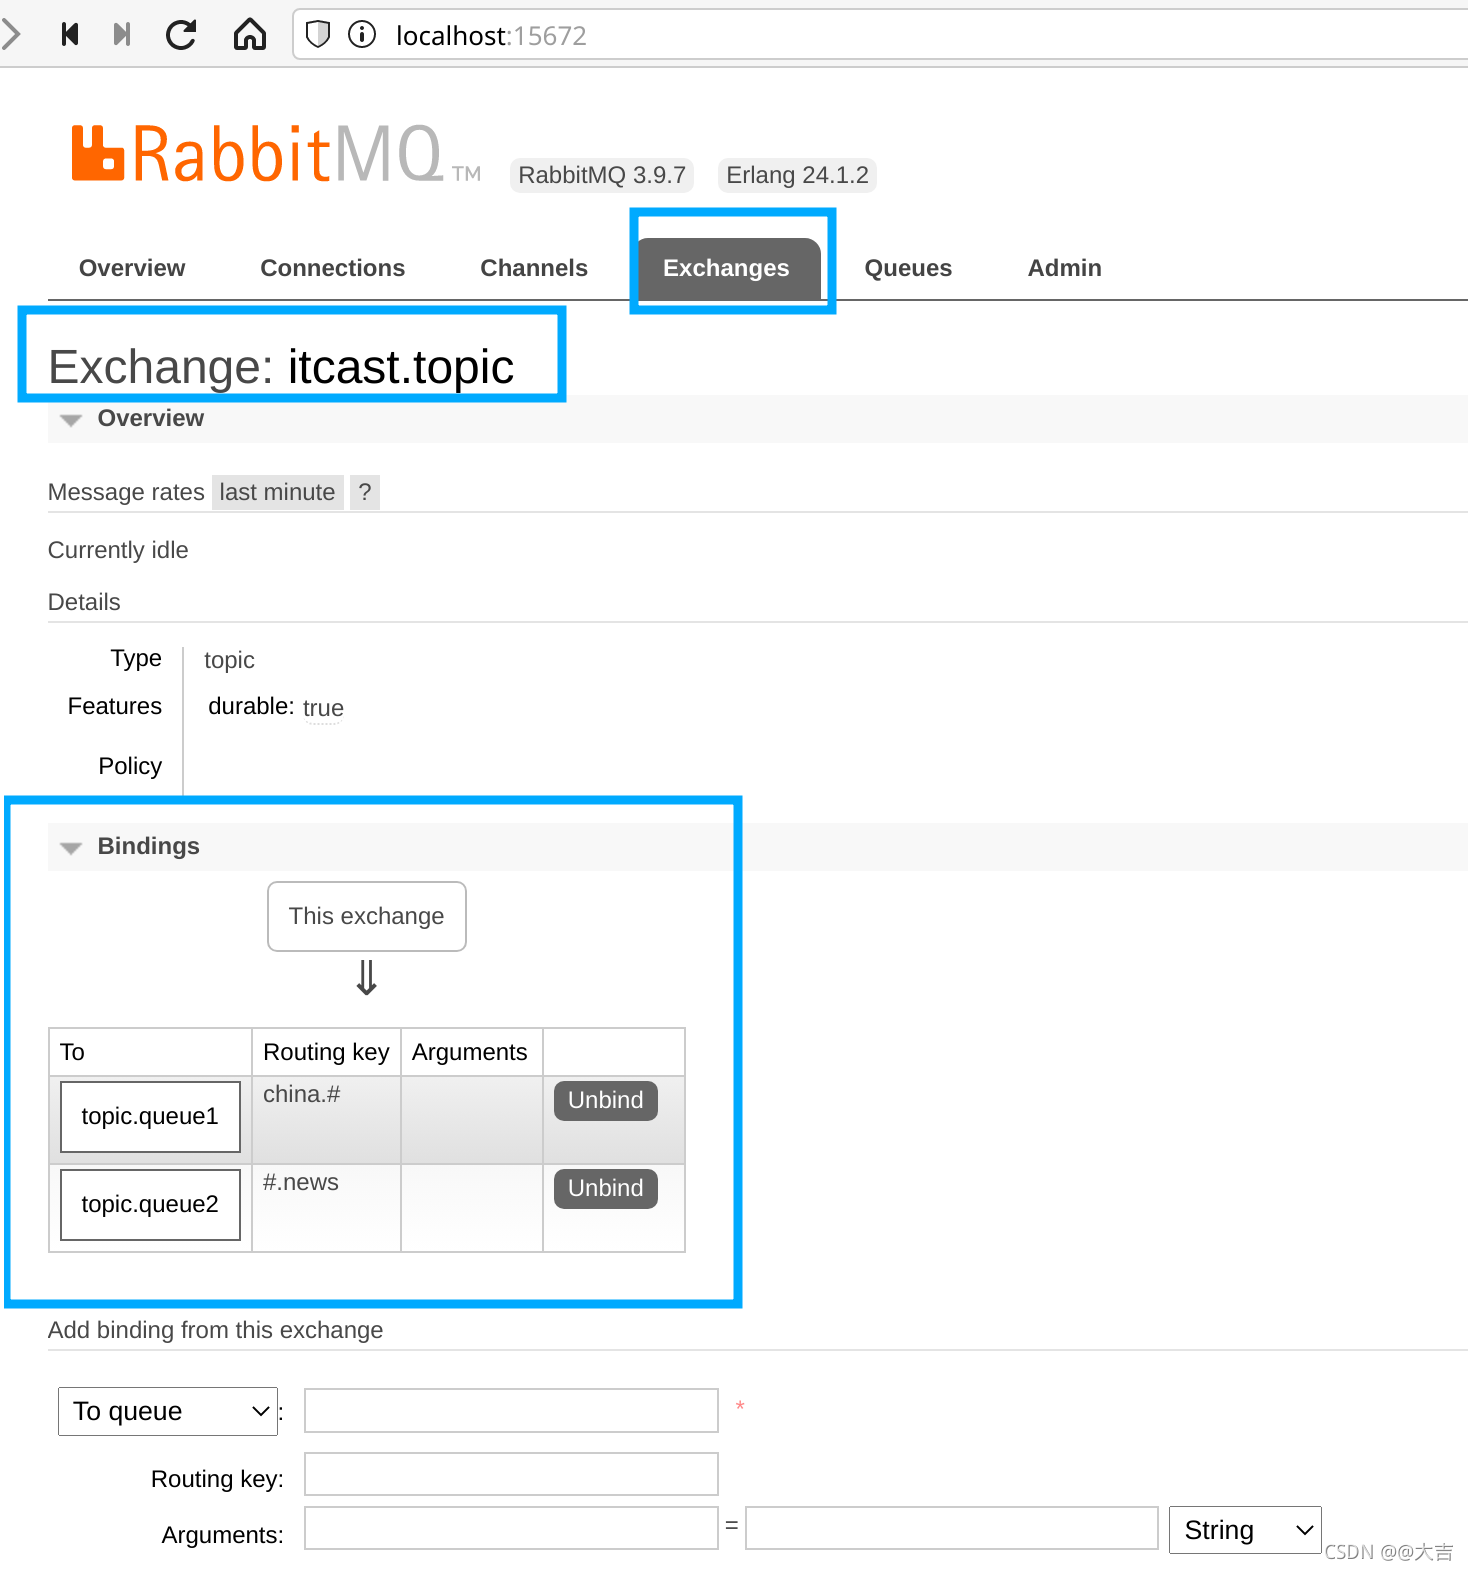Focus the Routing key input field
This screenshot has height=1570, width=1468.
(511, 1474)
